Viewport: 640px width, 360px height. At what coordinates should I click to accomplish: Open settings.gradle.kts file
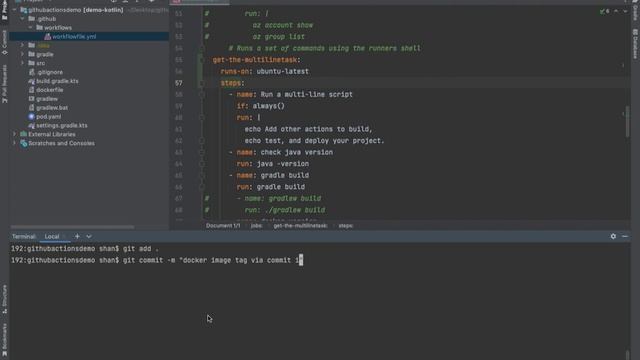(x=62, y=126)
